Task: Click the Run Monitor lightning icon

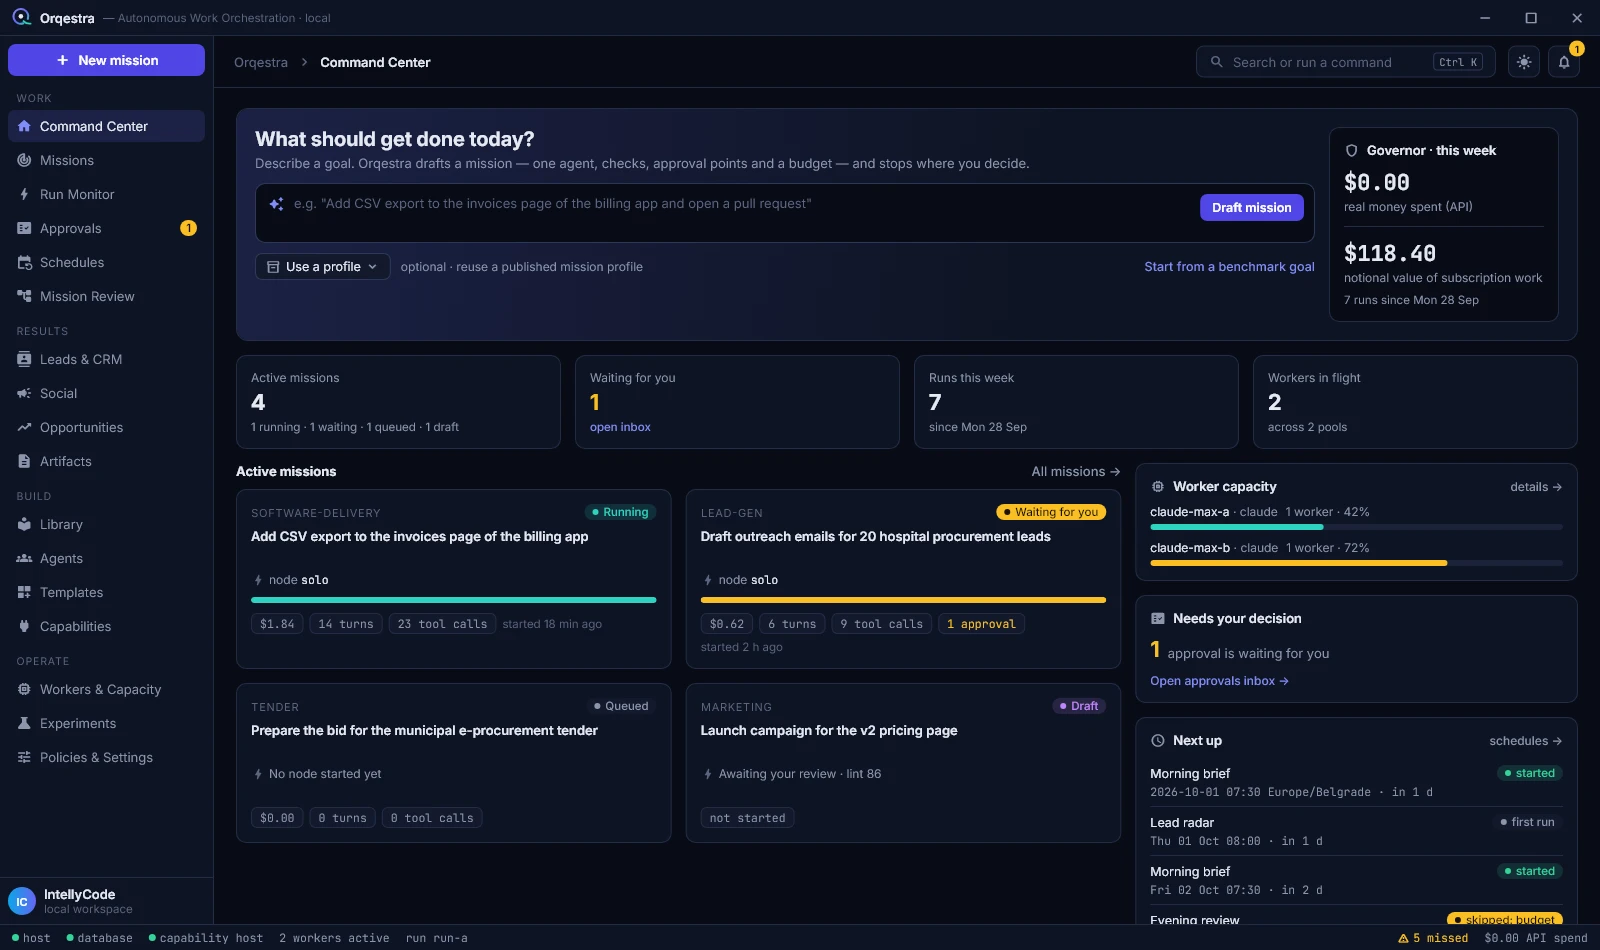Action: (x=24, y=194)
